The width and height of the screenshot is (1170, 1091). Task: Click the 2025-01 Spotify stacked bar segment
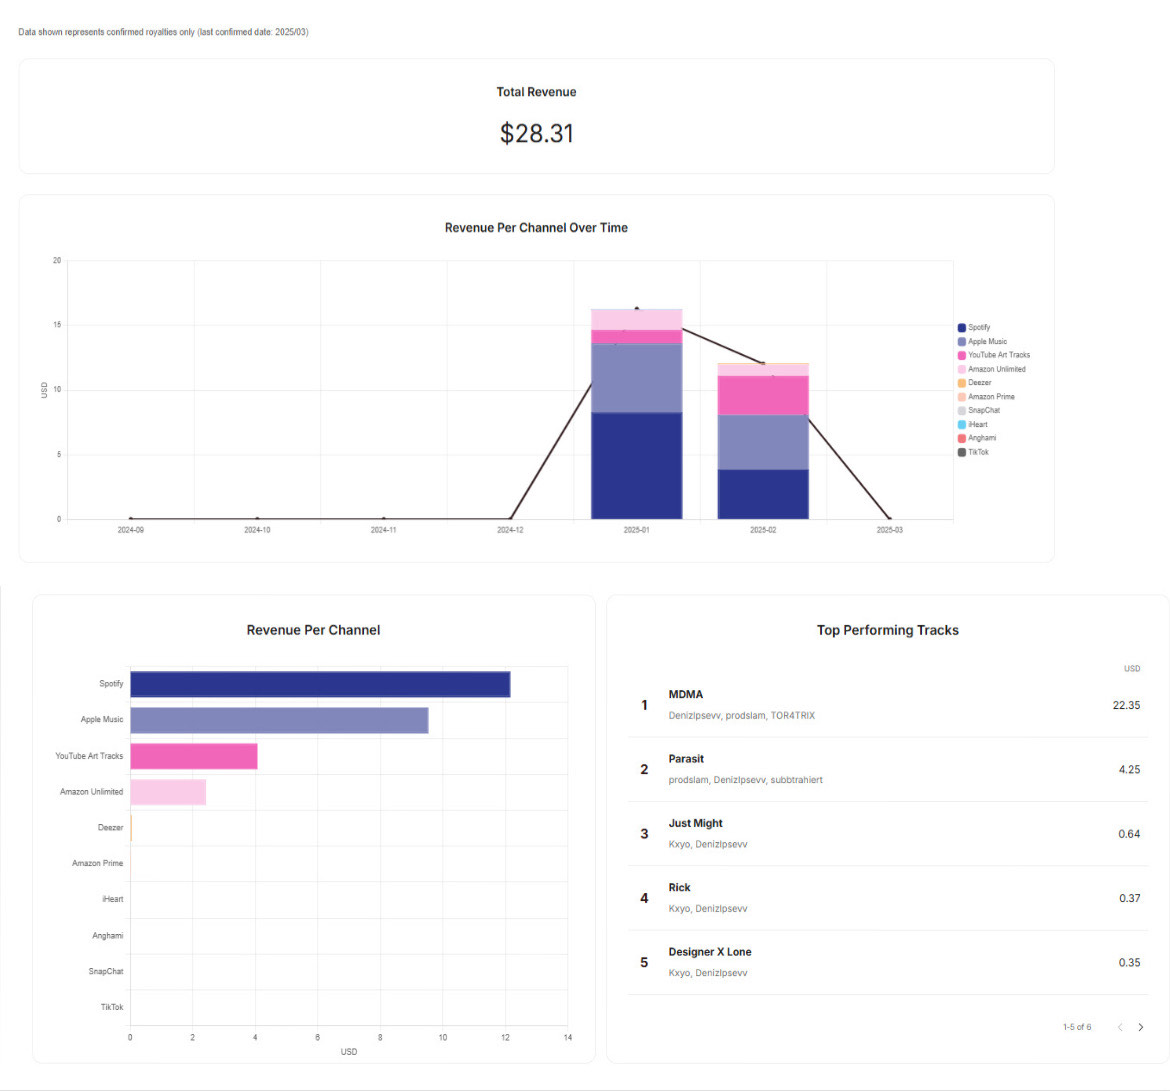pos(636,465)
